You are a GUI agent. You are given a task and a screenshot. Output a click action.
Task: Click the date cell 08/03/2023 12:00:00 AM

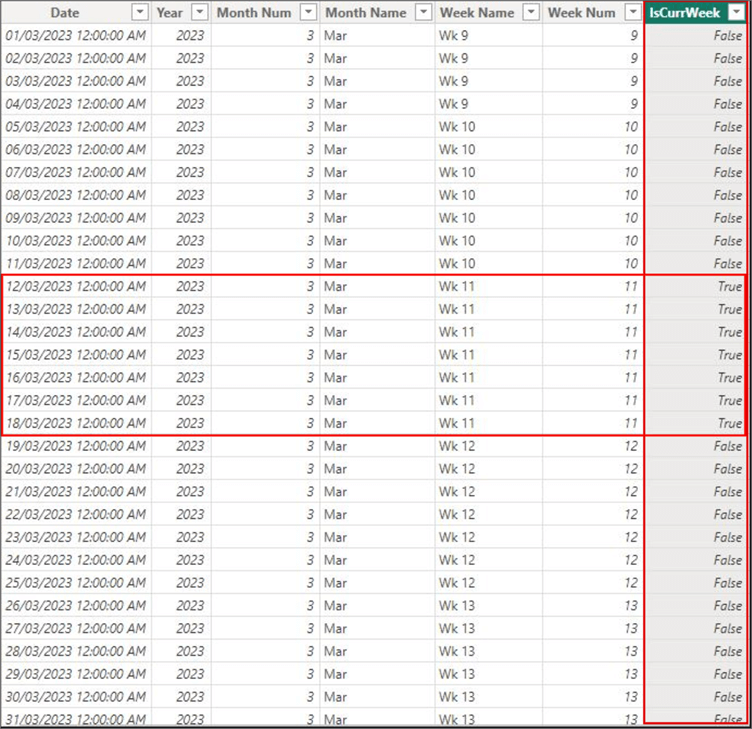tap(76, 195)
